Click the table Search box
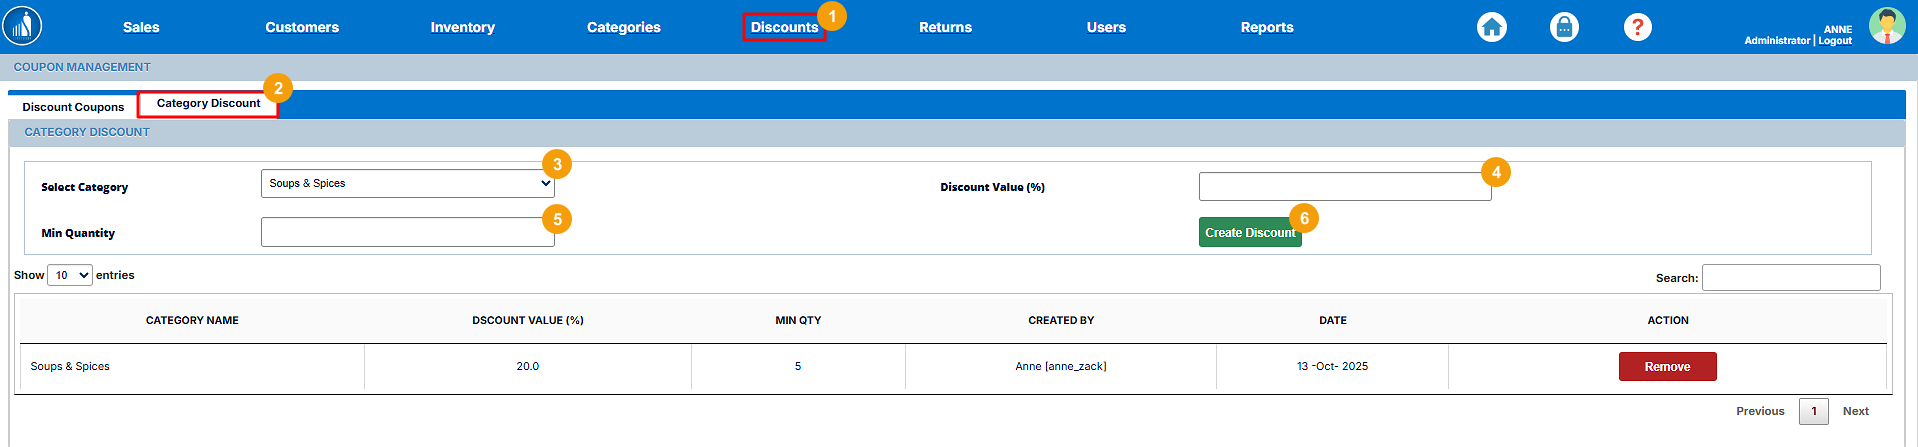Screen dimensions: 1918x447 1790,278
